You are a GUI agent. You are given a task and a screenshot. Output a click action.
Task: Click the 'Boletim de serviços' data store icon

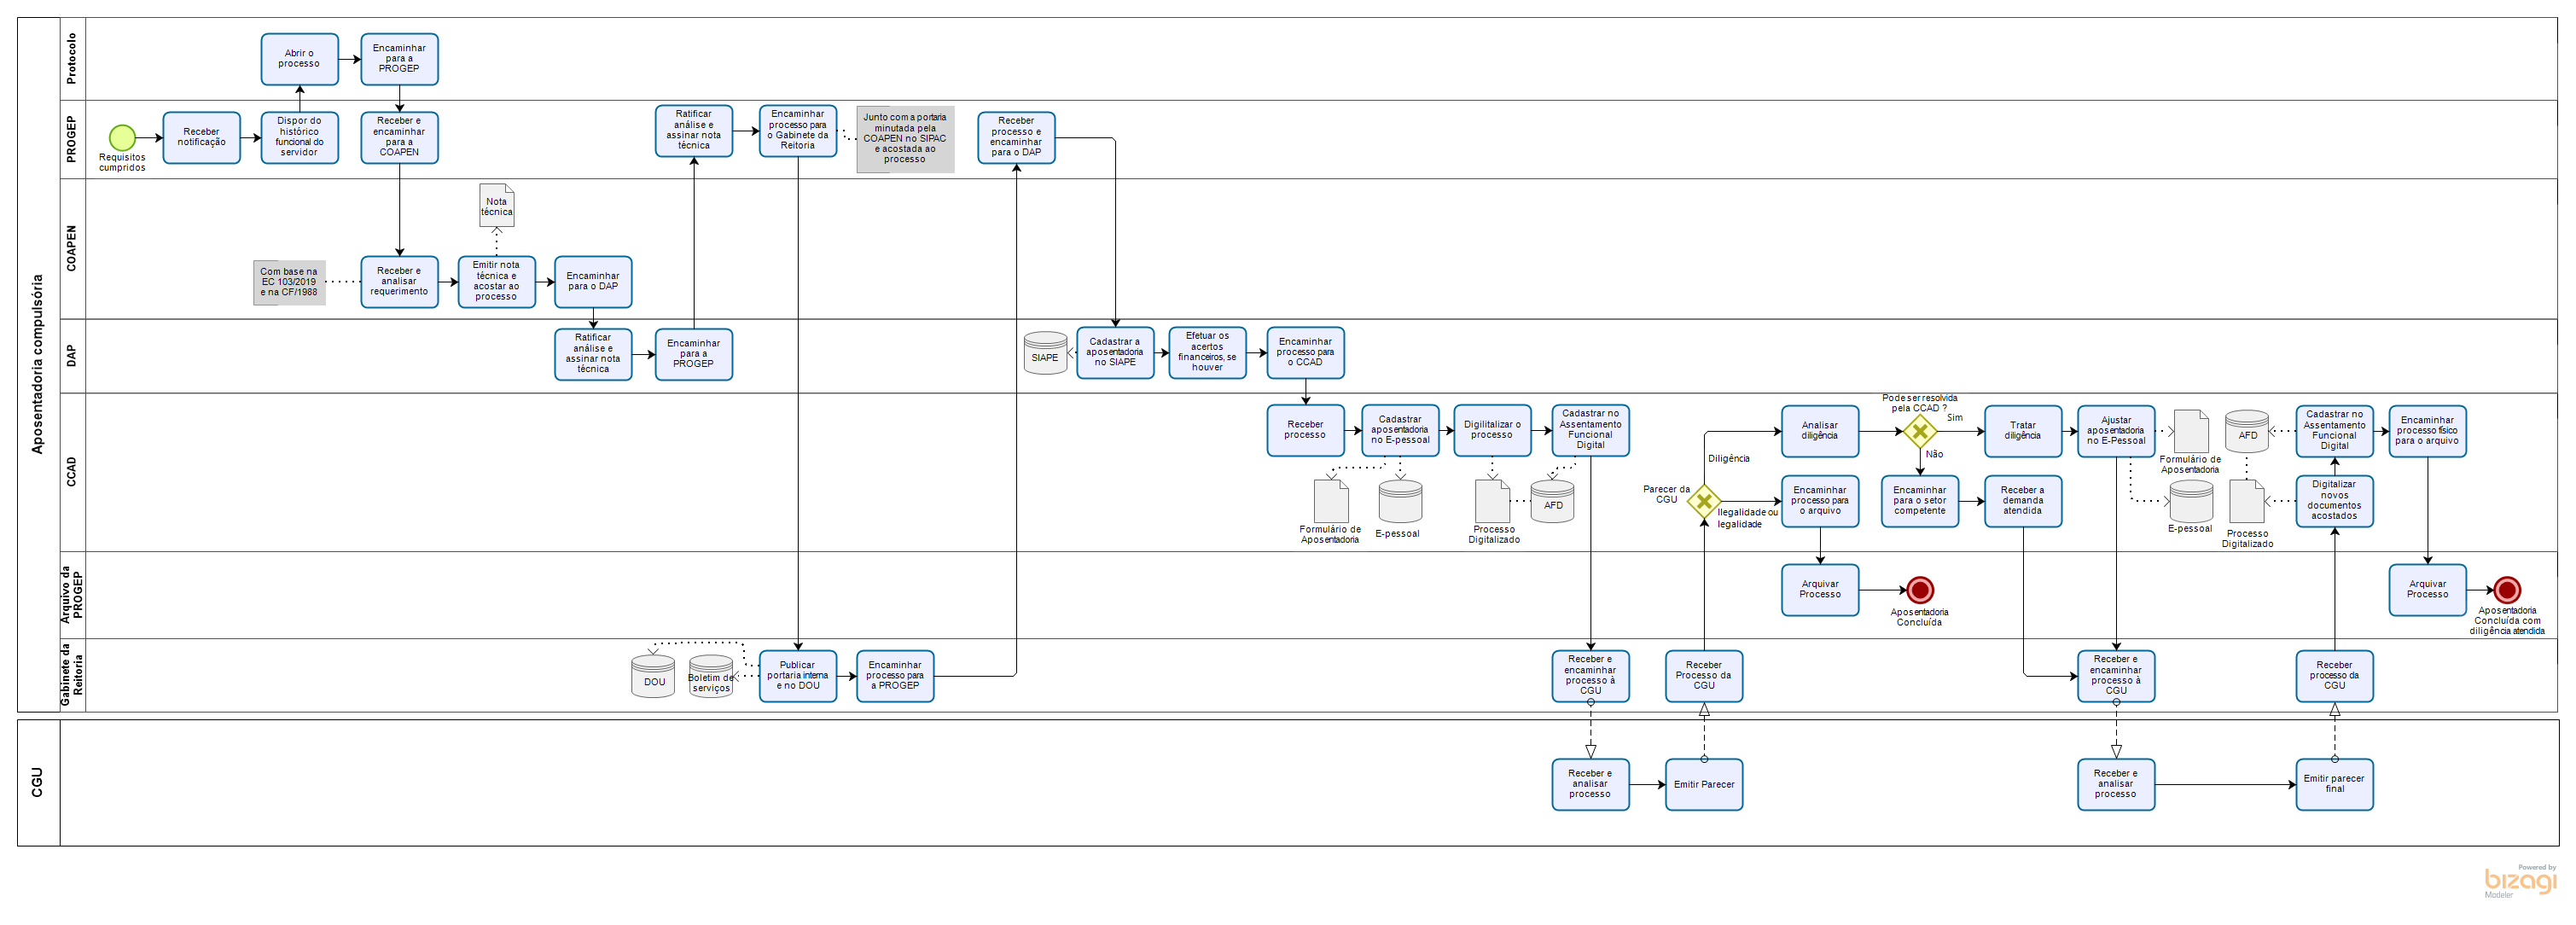[711, 677]
